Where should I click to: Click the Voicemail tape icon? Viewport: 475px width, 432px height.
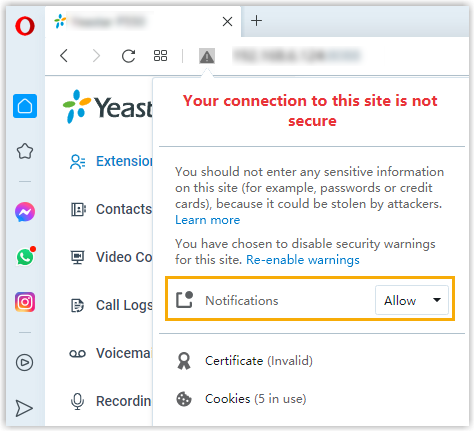click(x=77, y=353)
